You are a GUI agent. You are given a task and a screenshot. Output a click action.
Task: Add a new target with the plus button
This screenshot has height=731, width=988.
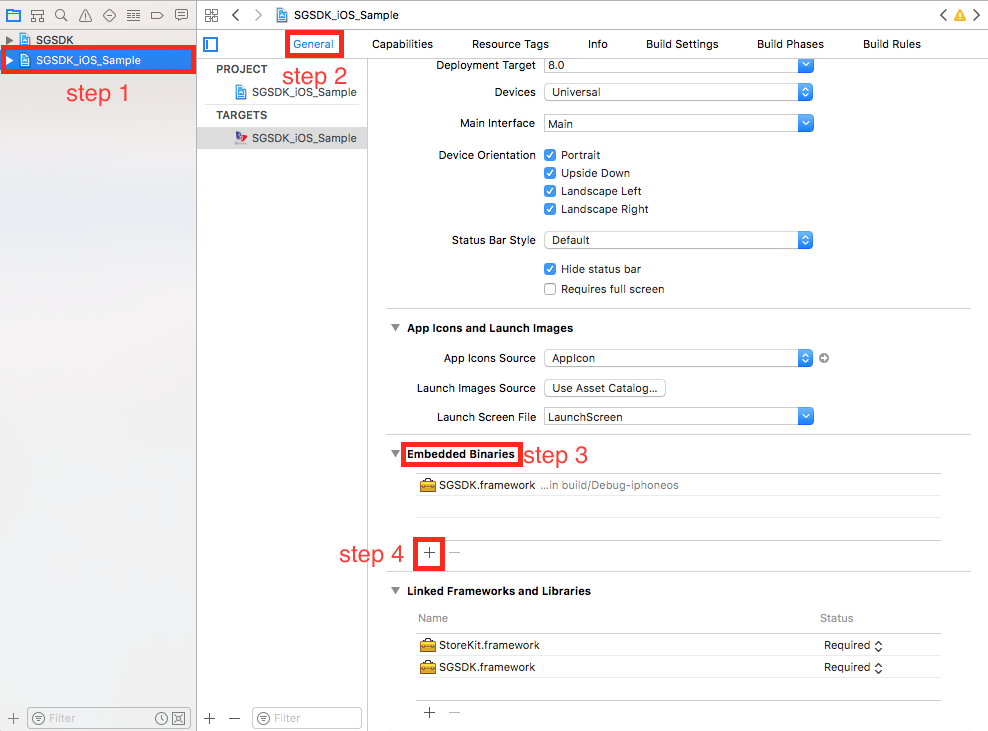point(210,718)
